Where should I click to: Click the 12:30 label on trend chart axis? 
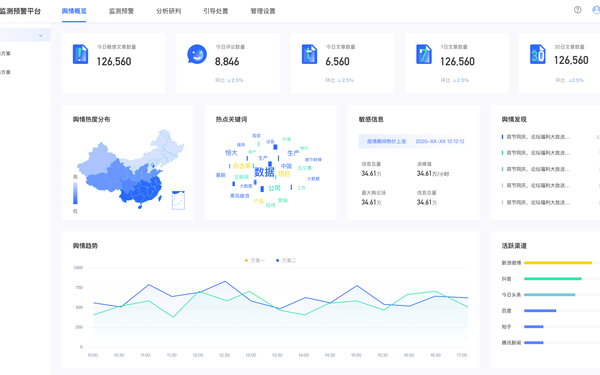point(224,355)
